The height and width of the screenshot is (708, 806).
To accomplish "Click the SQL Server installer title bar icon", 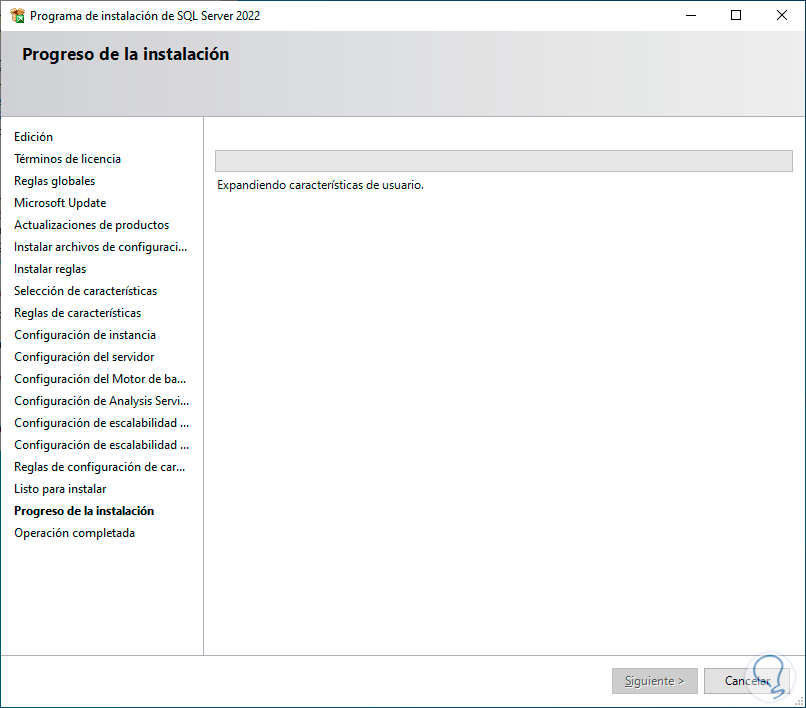I will pos(17,15).
